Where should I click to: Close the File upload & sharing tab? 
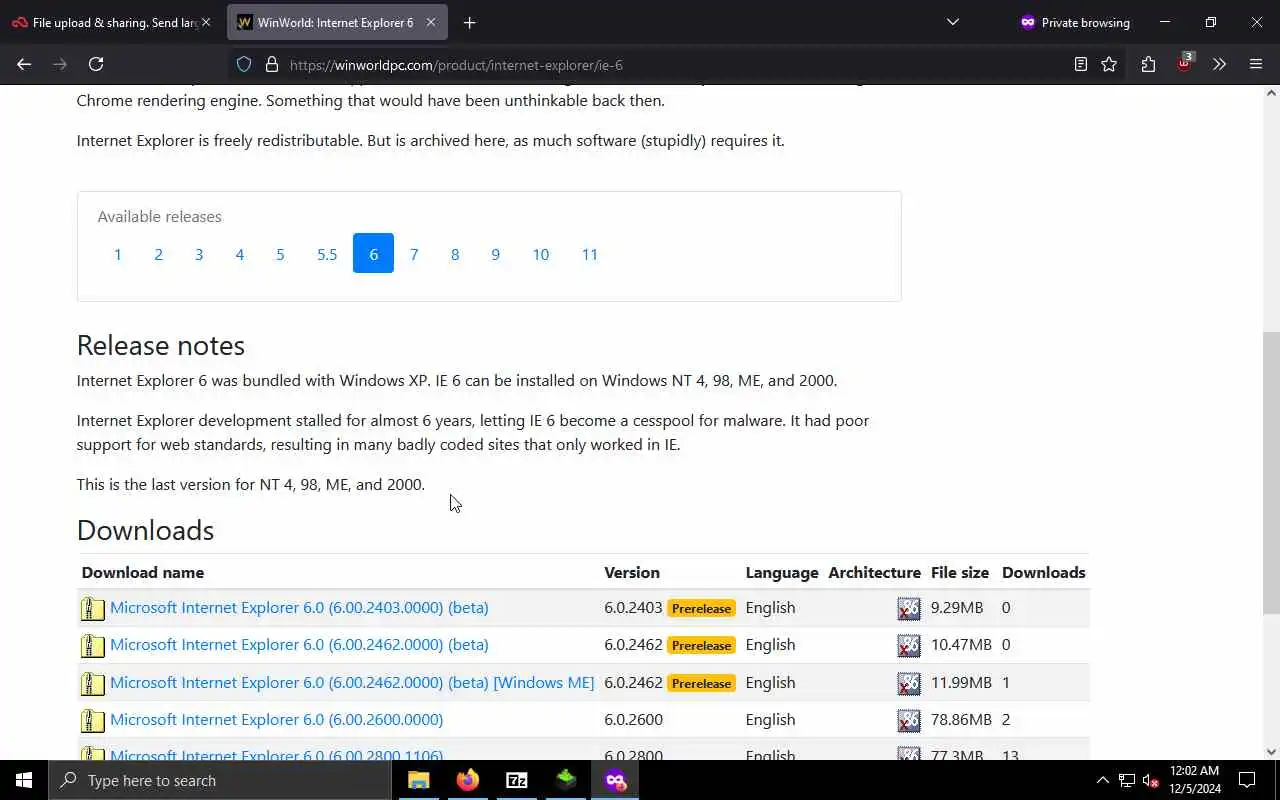(x=205, y=22)
